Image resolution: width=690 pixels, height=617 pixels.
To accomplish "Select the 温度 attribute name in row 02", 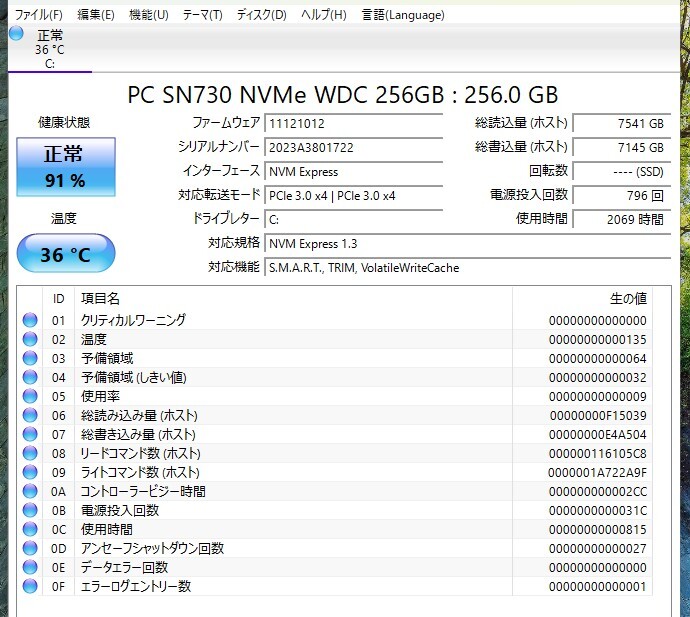I will point(94,339).
